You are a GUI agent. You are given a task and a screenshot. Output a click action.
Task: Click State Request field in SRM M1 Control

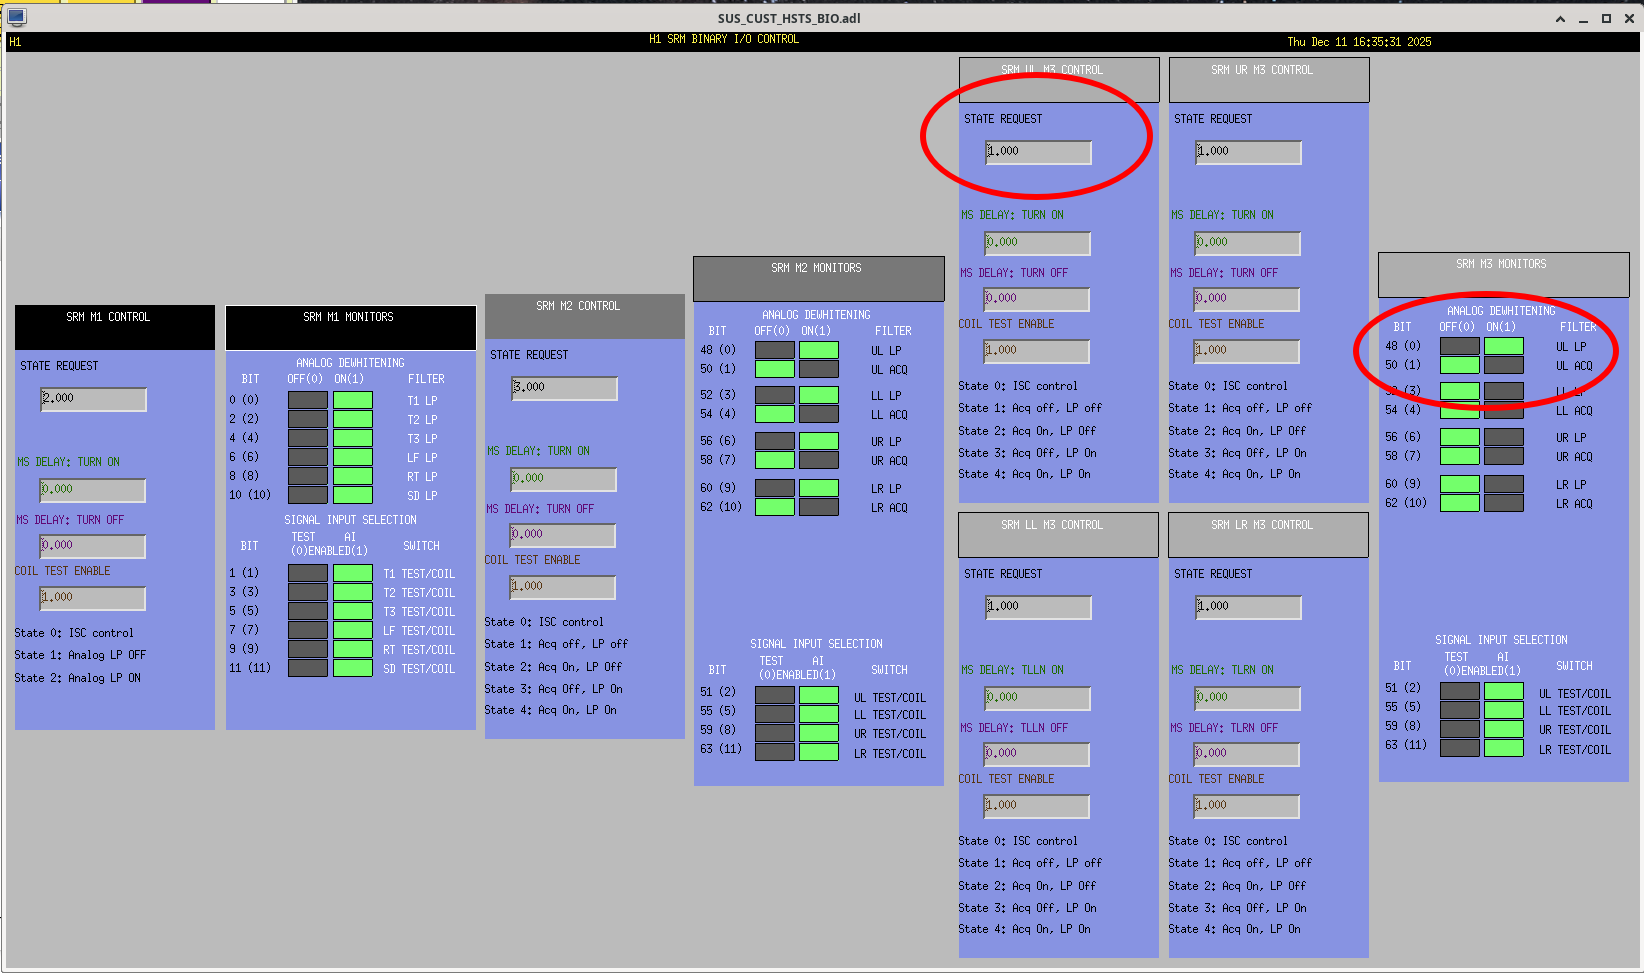(x=93, y=399)
